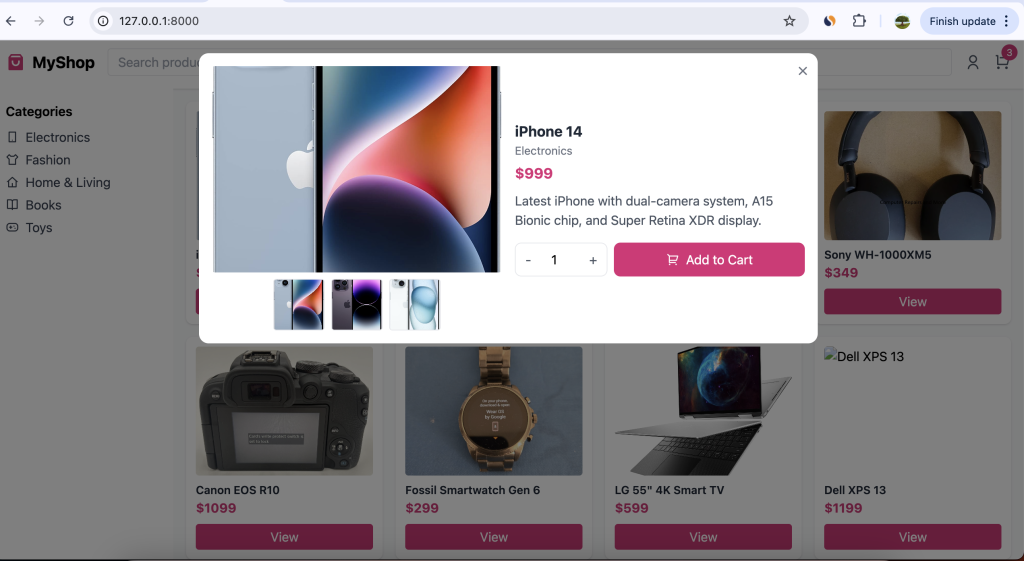Open the shopping cart icon
The image size is (1024, 561).
tap(1001, 62)
